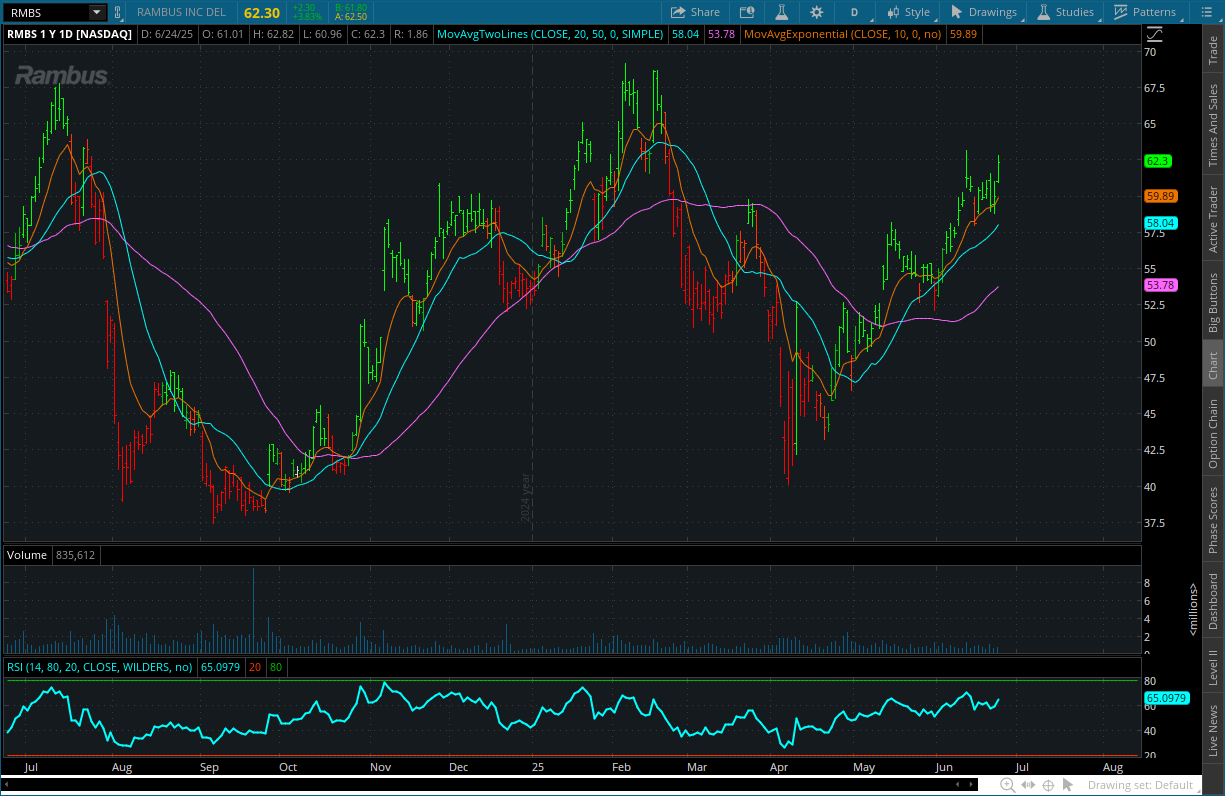
Task: Click the 2024 year divider label
Action: click(x=524, y=498)
